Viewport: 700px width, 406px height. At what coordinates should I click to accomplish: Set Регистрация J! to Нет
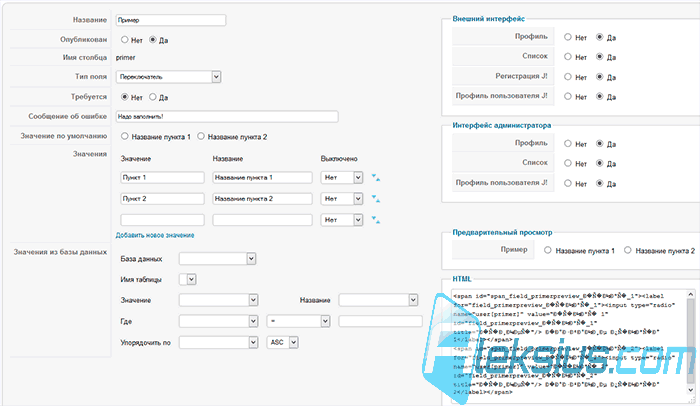[x=567, y=76]
